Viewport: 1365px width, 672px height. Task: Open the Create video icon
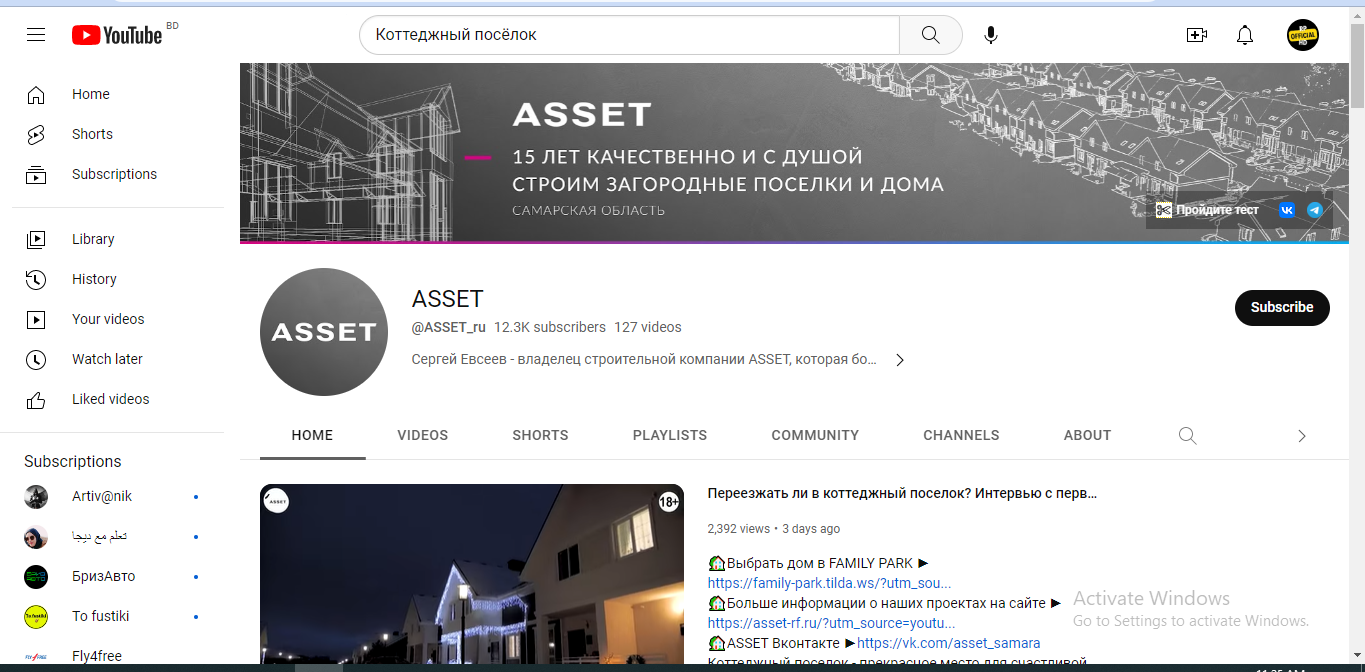click(x=1196, y=35)
